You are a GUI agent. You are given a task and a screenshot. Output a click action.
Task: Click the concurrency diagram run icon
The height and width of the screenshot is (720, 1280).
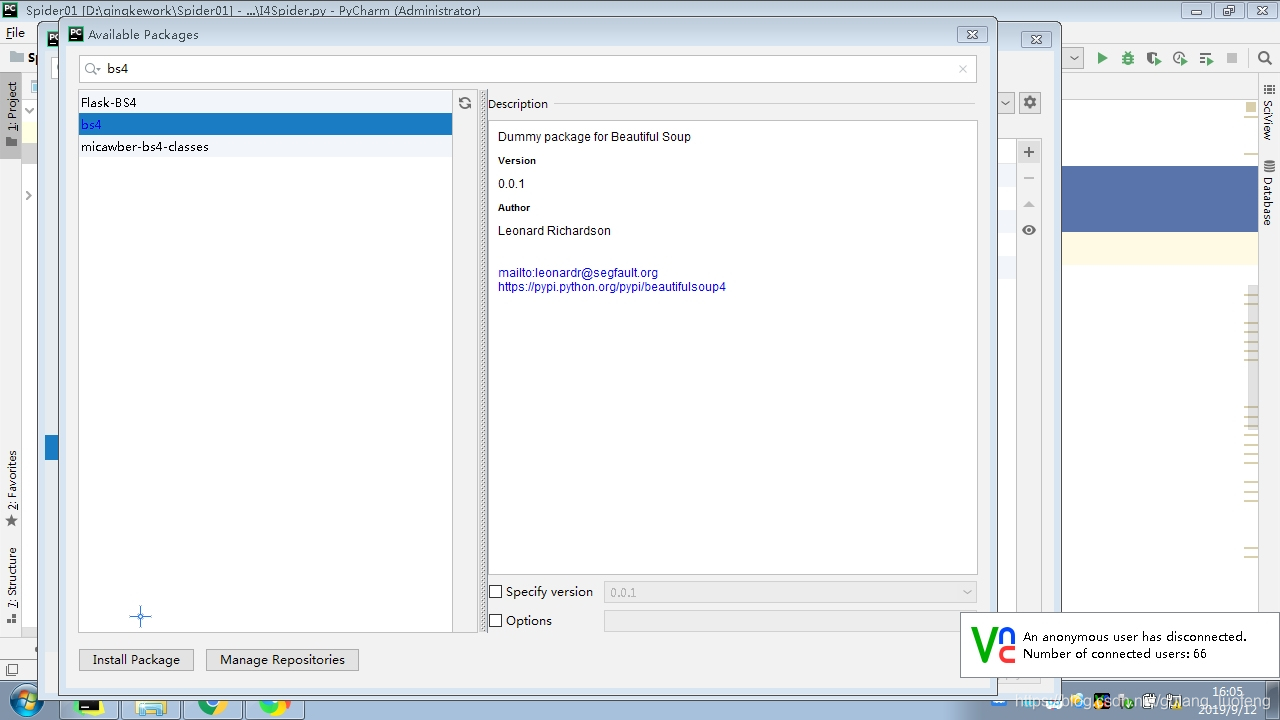point(1206,59)
